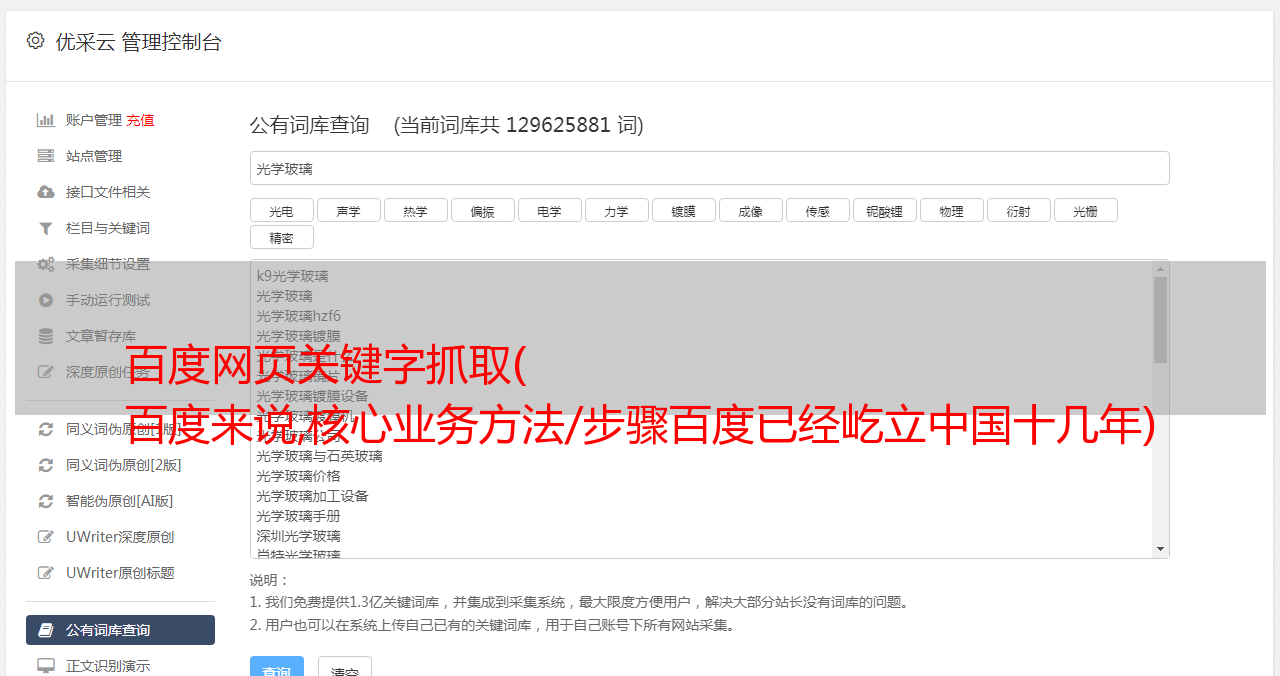This screenshot has height=676, width=1280.
Task: Choose the 电学 tag button
Action: 549,210
